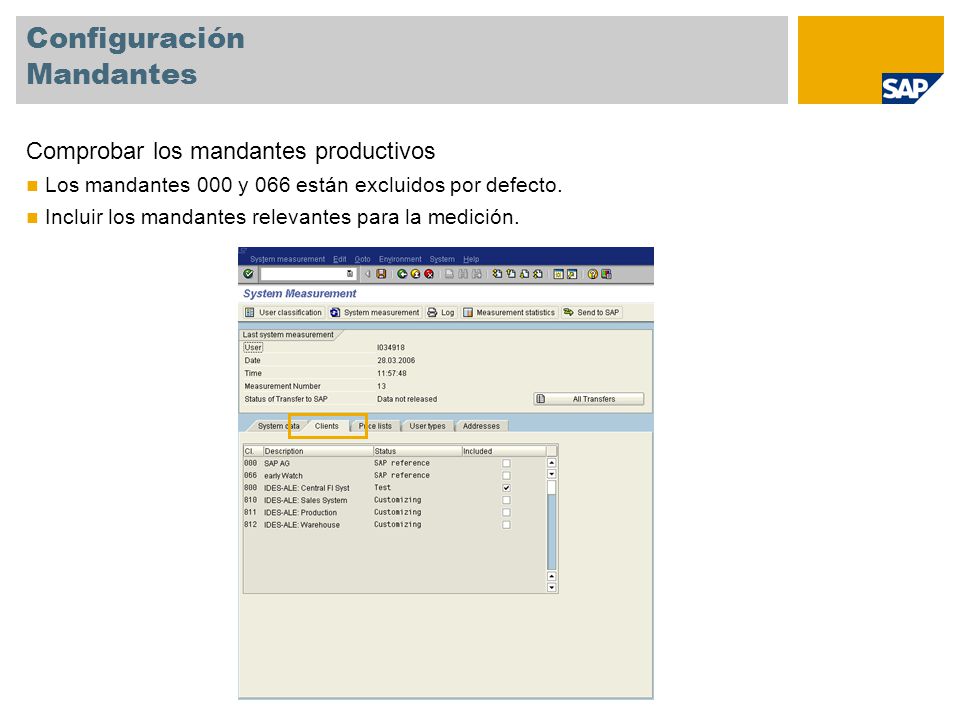
Task: Click the Included column header
Action: (504, 451)
